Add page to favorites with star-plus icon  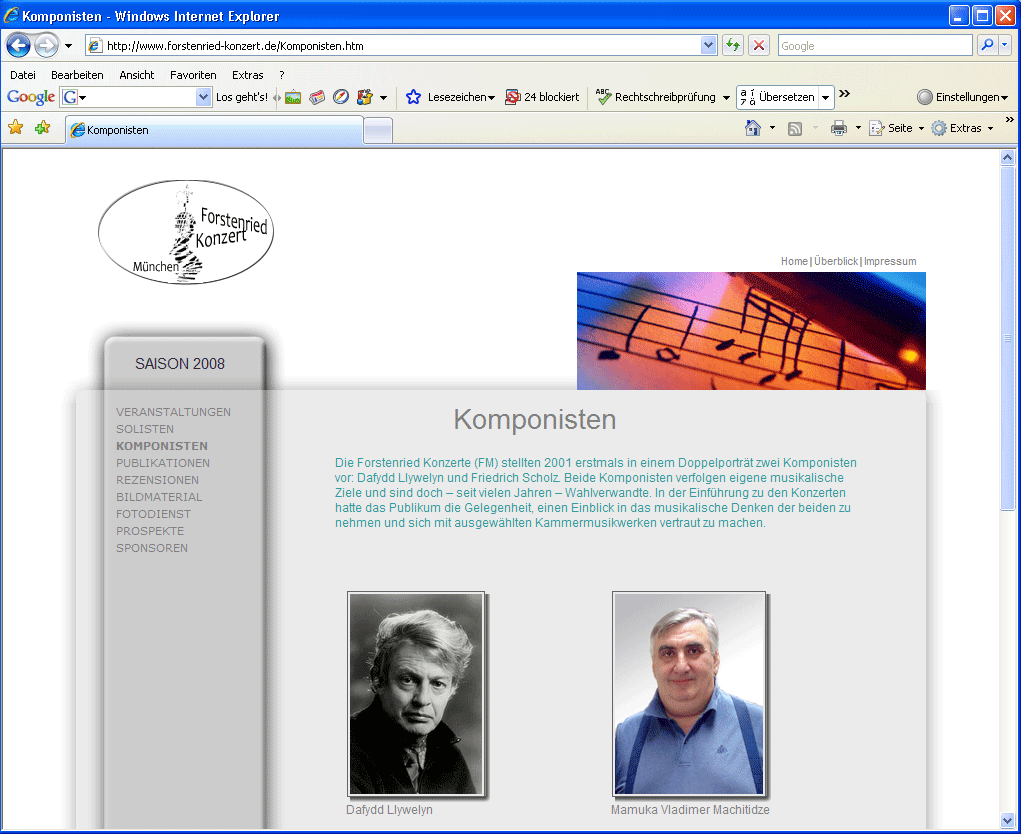click(x=42, y=128)
